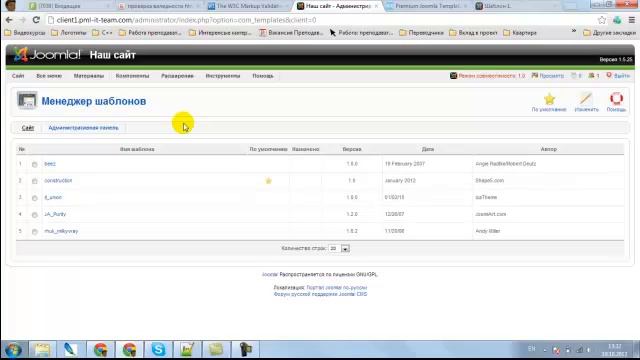Click the По умолчанию star toolbar icon
The image size is (640, 360).
(549, 99)
